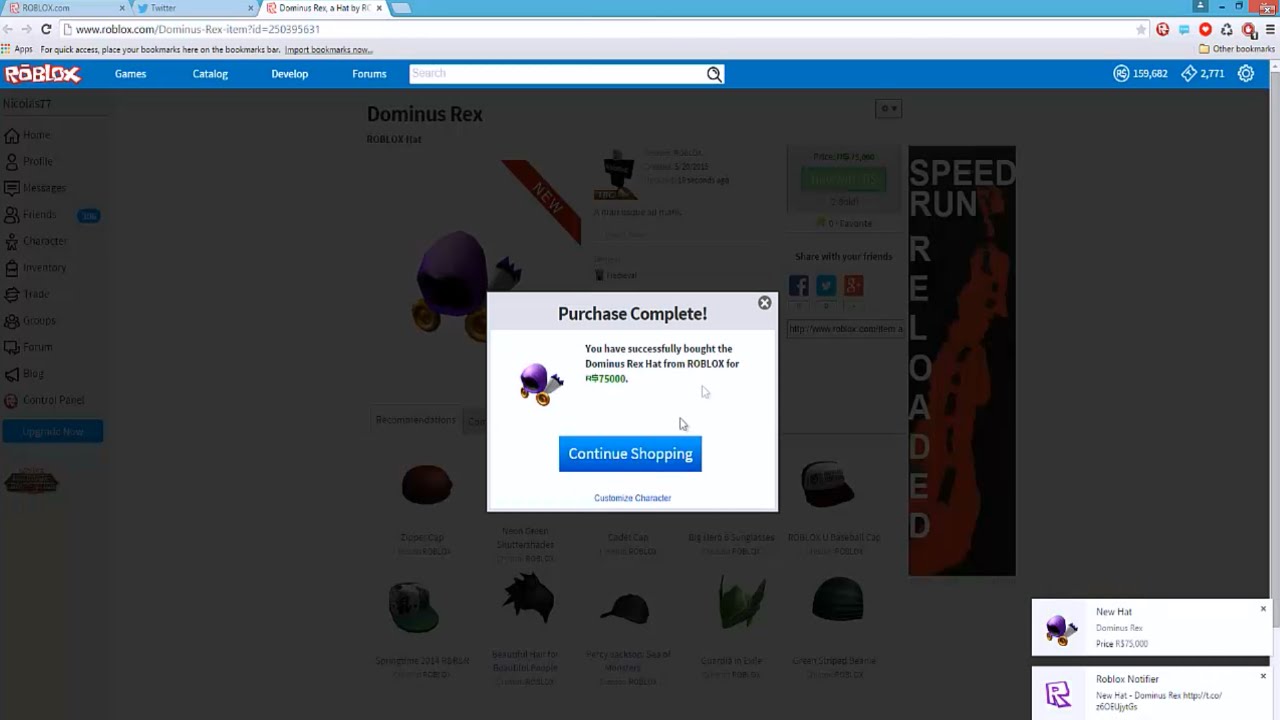Click the Dominus Rex hat thumbnail in dialog
Image resolution: width=1280 pixels, height=720 pixels.
(541, 384)
